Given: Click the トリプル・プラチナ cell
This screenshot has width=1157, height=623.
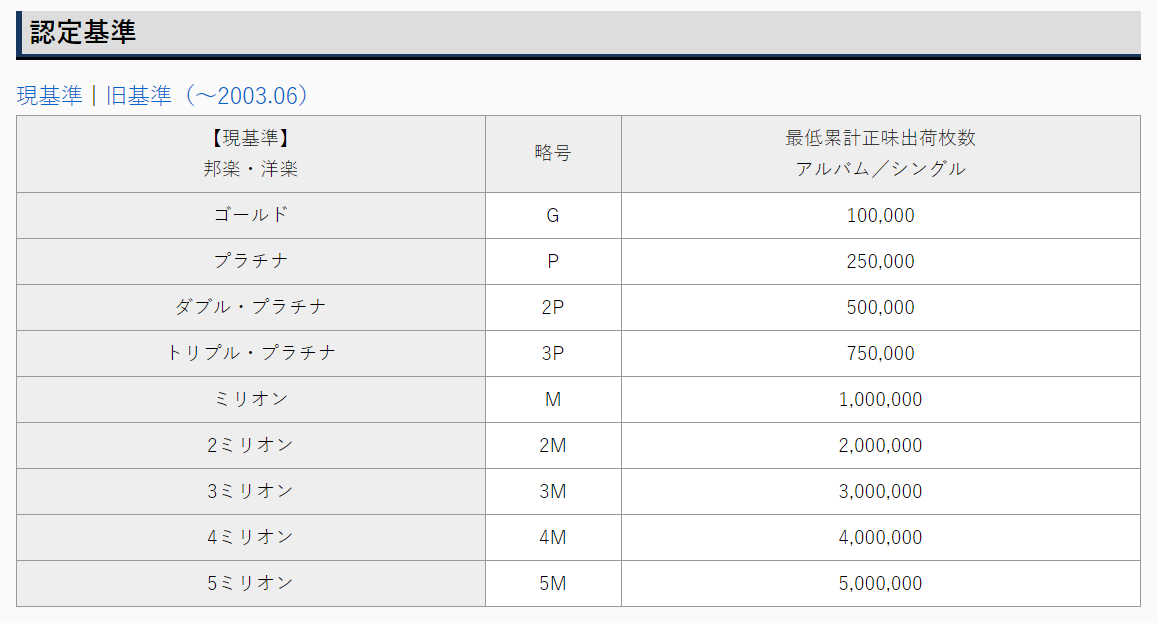Looking at the screenshot, I should [251, 353].
